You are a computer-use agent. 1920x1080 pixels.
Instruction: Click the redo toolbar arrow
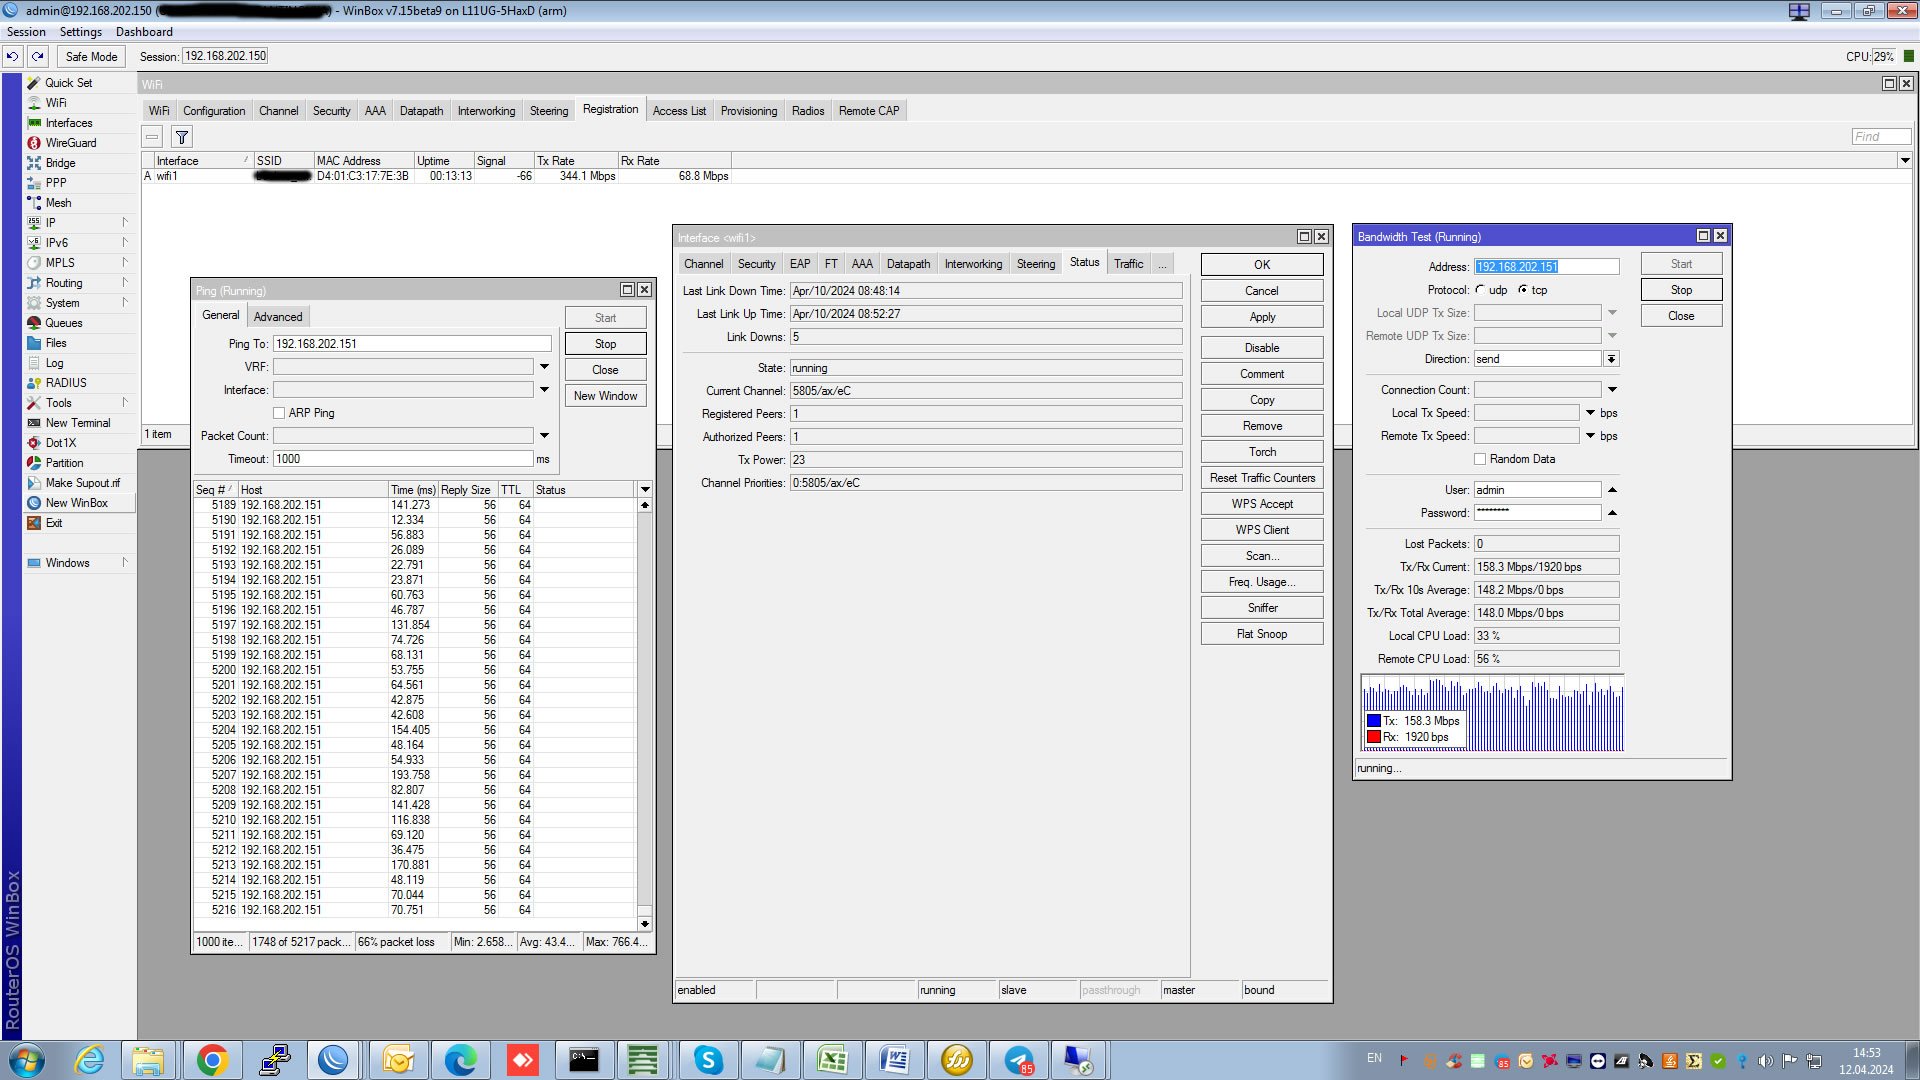pyautogui.click(x=37, y=57)
